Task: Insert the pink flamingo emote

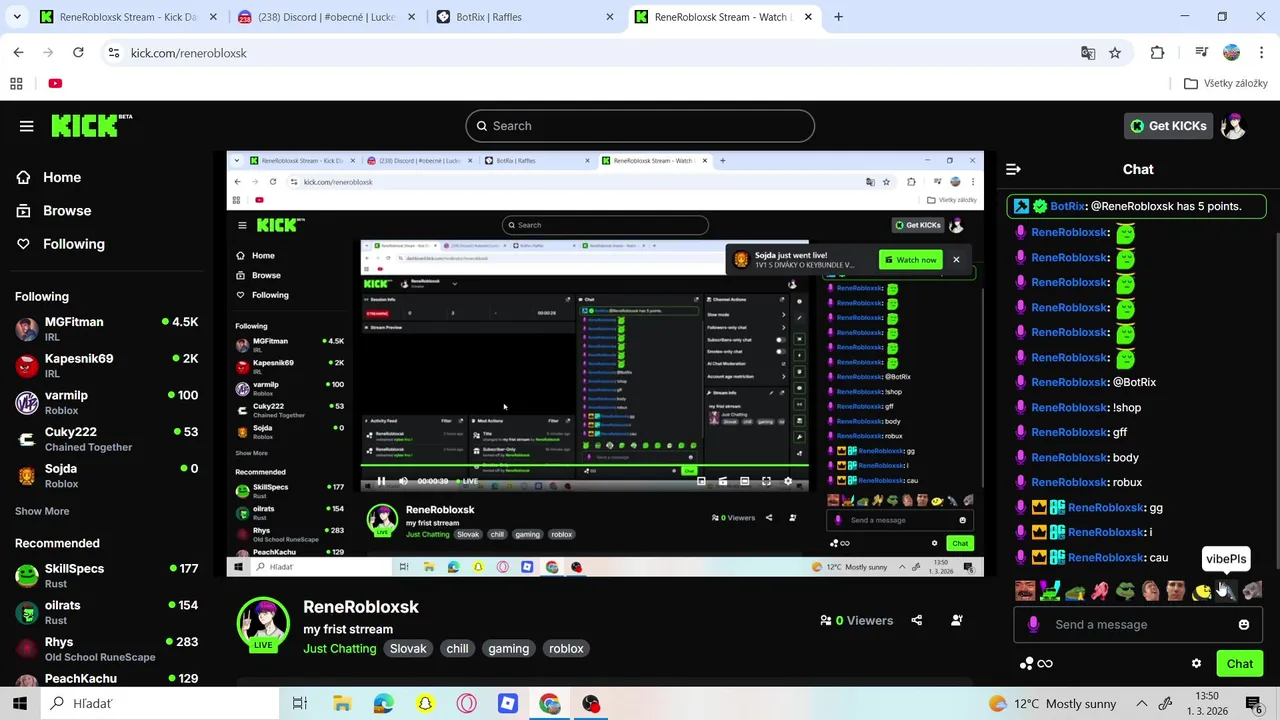Action: pos(1100,591)
